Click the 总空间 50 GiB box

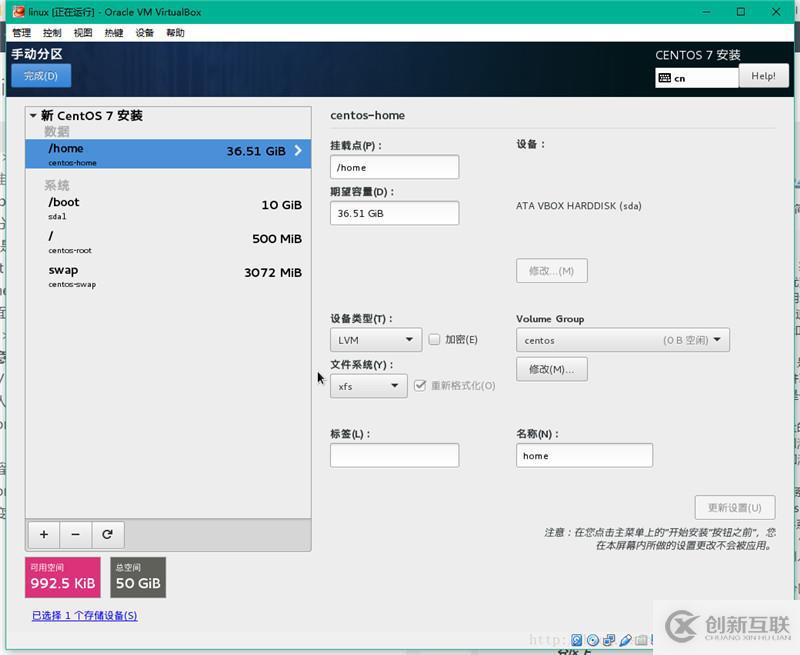pyautogui.click(x=138, y=577)
